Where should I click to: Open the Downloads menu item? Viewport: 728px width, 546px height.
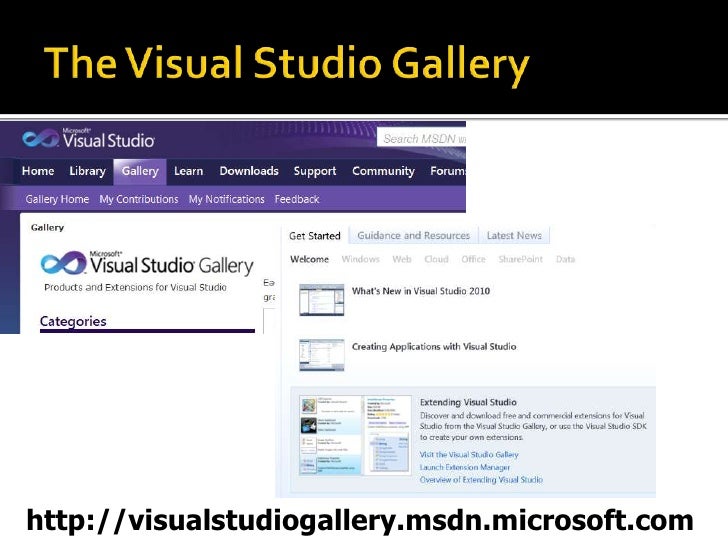[x=249, y=171]
